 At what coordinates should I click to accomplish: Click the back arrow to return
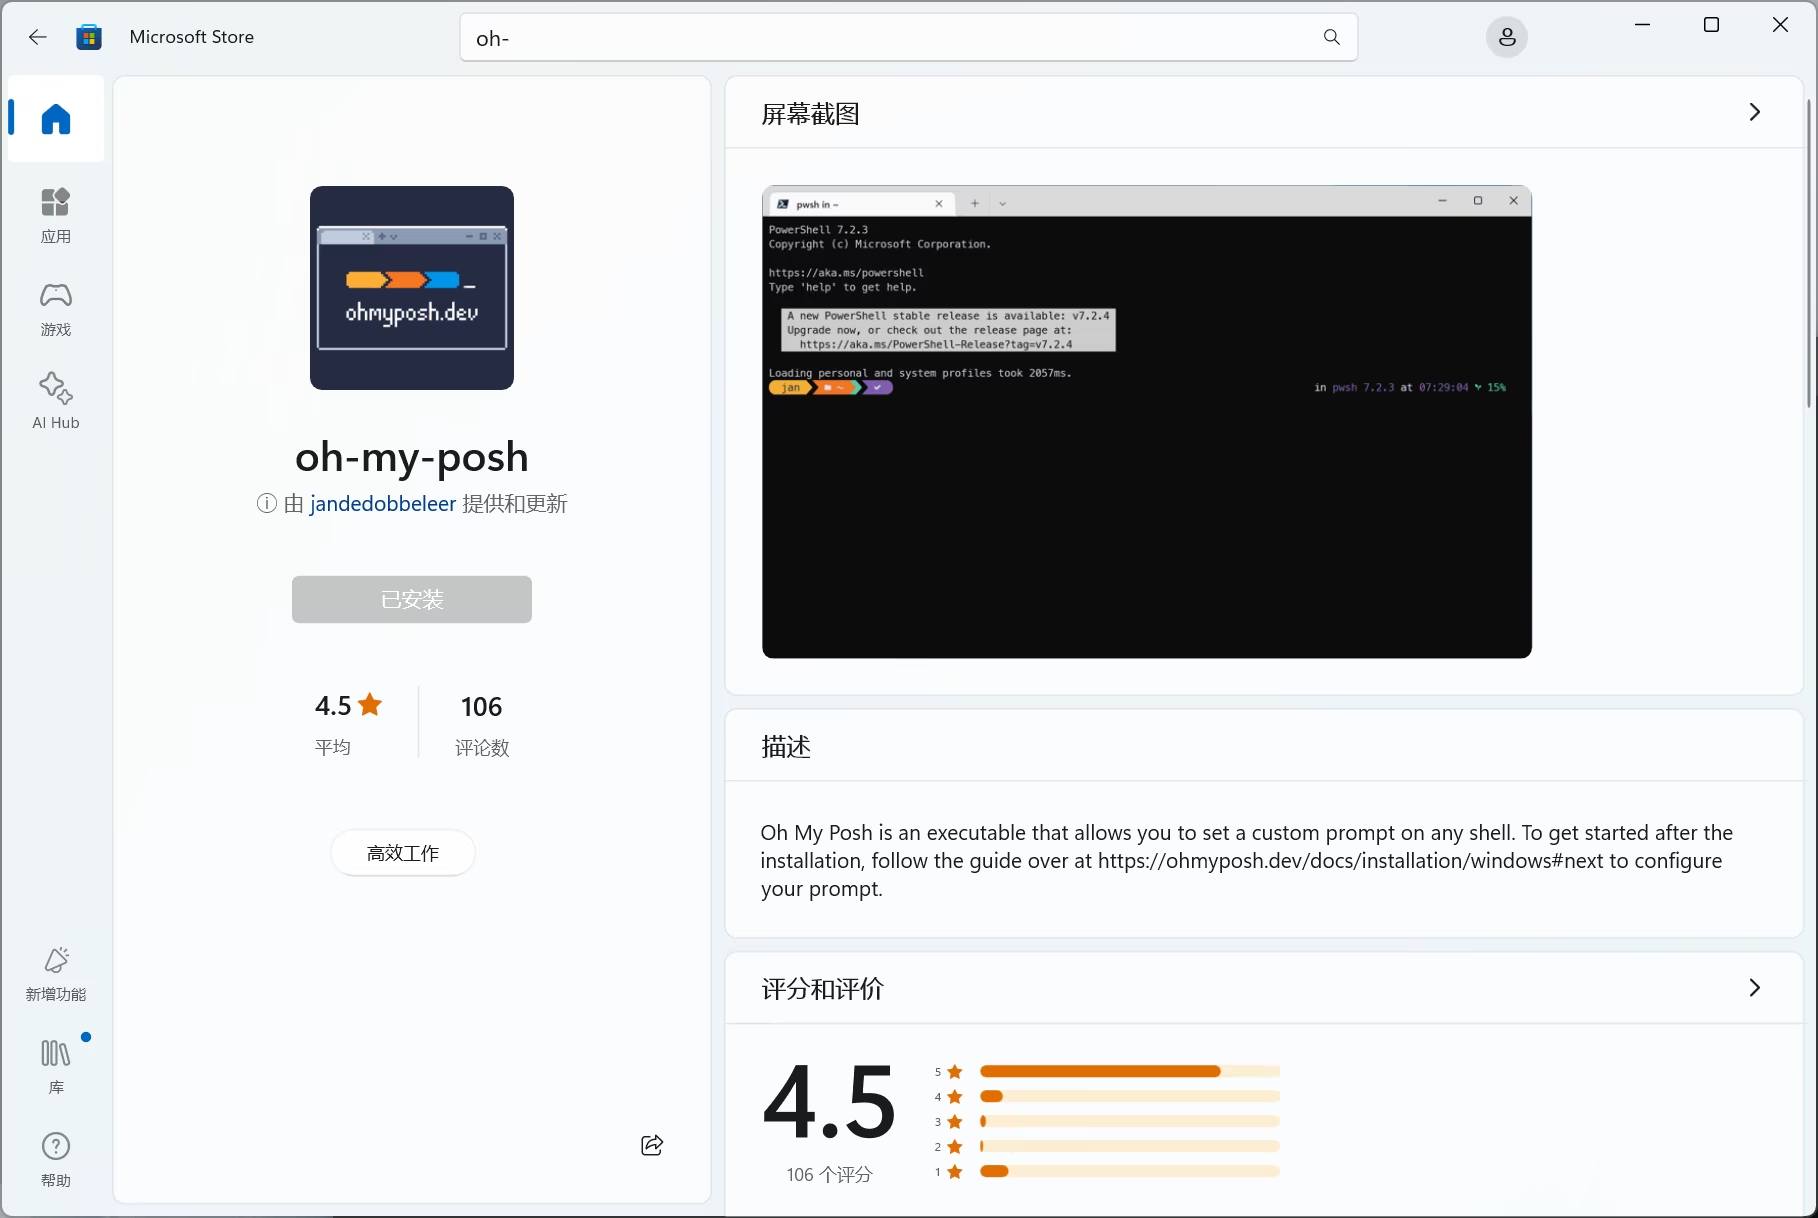tap(37, 37)
